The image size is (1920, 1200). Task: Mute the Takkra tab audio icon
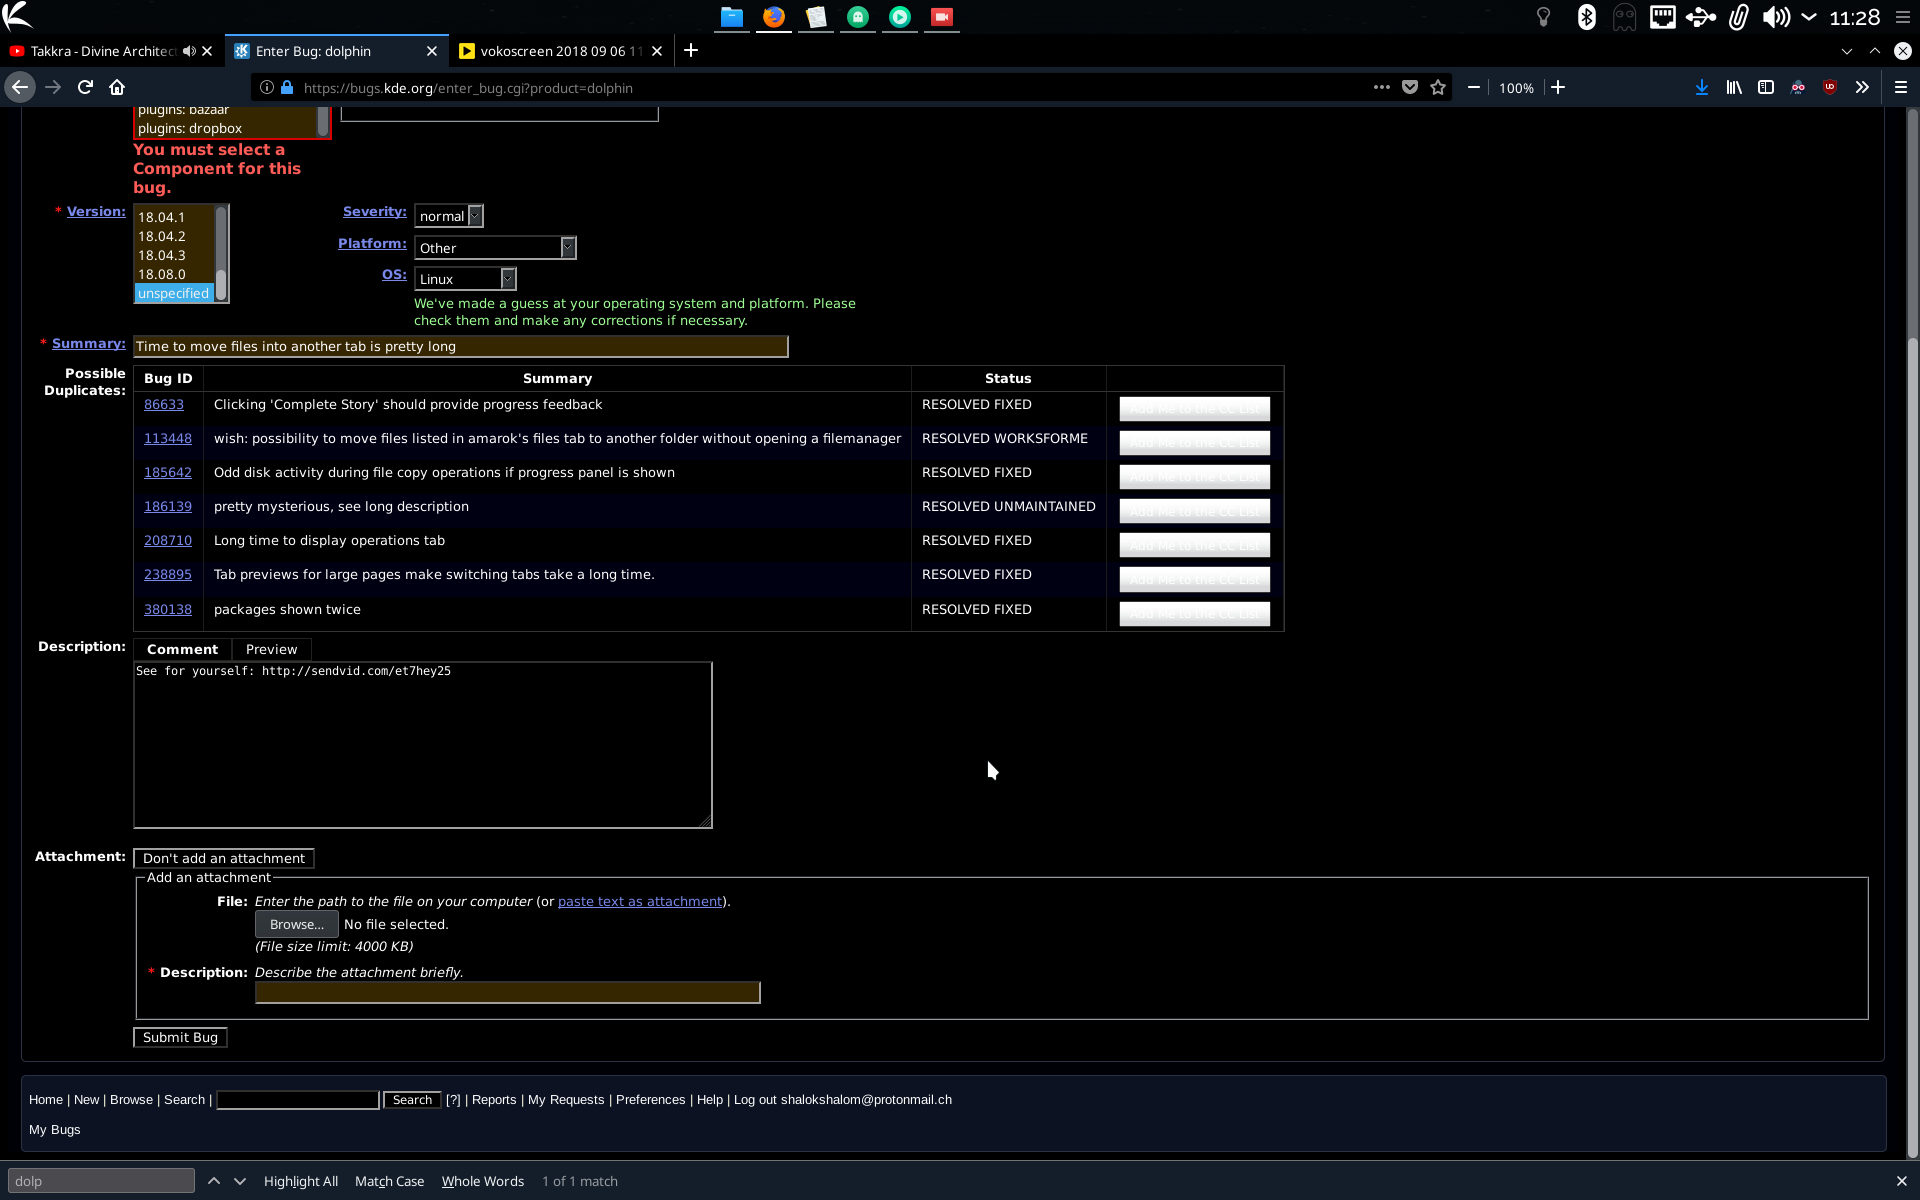tap(189, 51)
